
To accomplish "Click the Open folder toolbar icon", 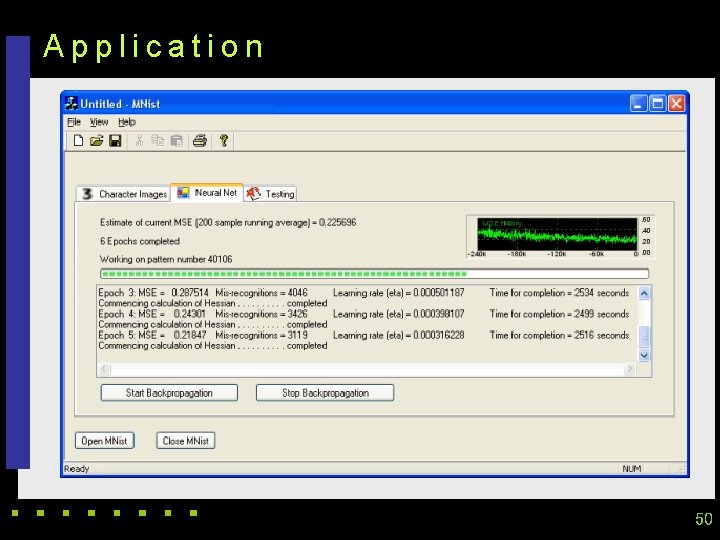I will (96, 141).
